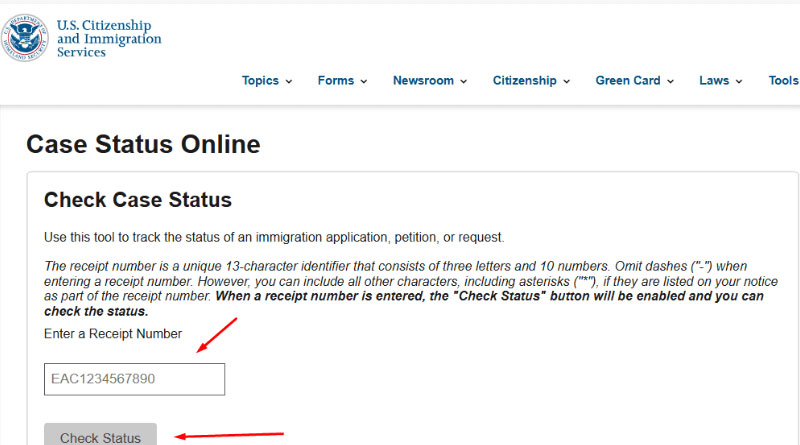The image size is (800, 445).
Task: Expand the chevron next to Laws
Action: [739, 81]
